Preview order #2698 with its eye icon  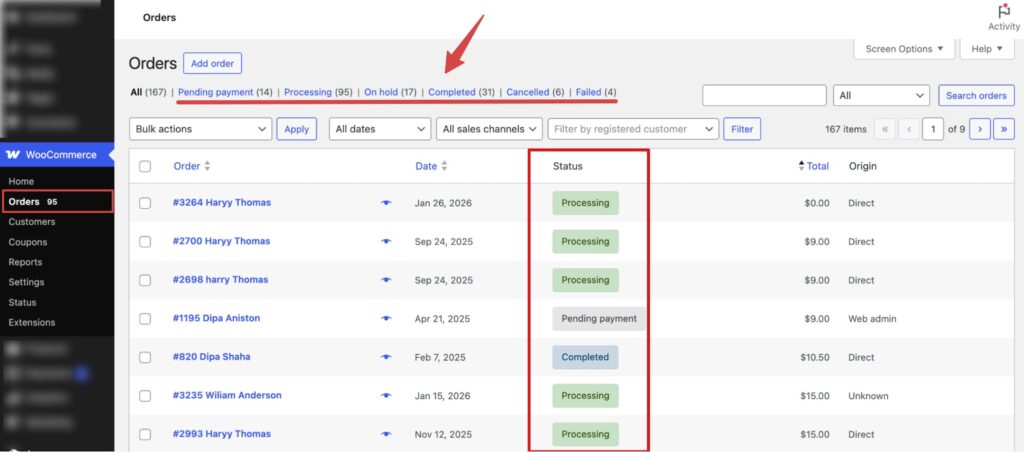pyautogui.click(x=386, y=280)
